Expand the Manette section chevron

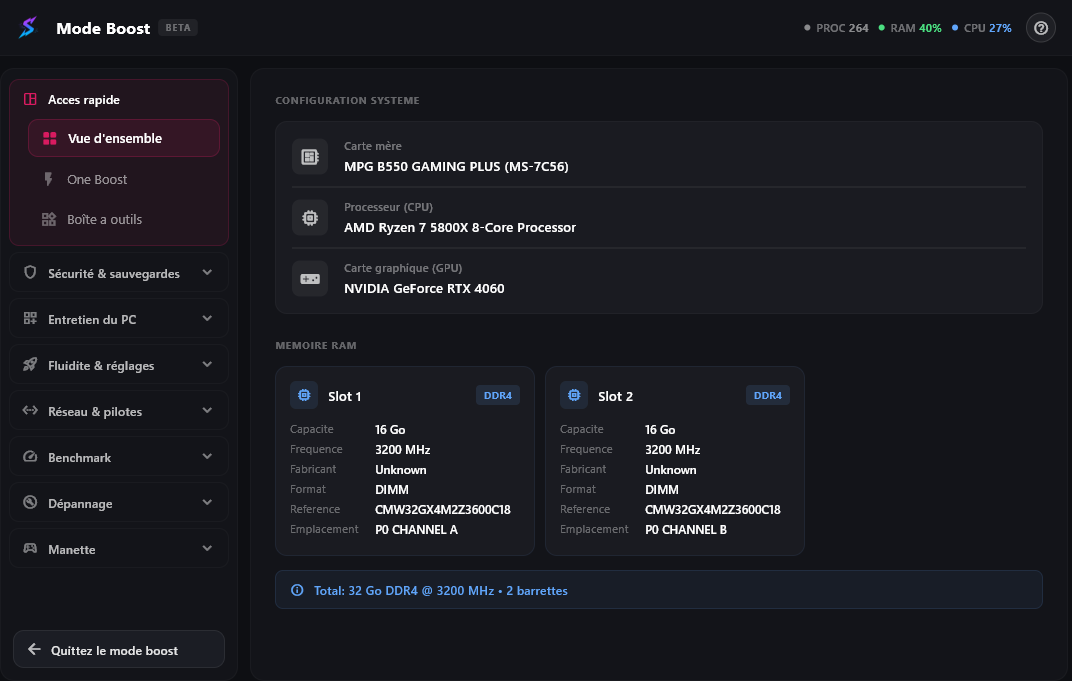point(207,548)
